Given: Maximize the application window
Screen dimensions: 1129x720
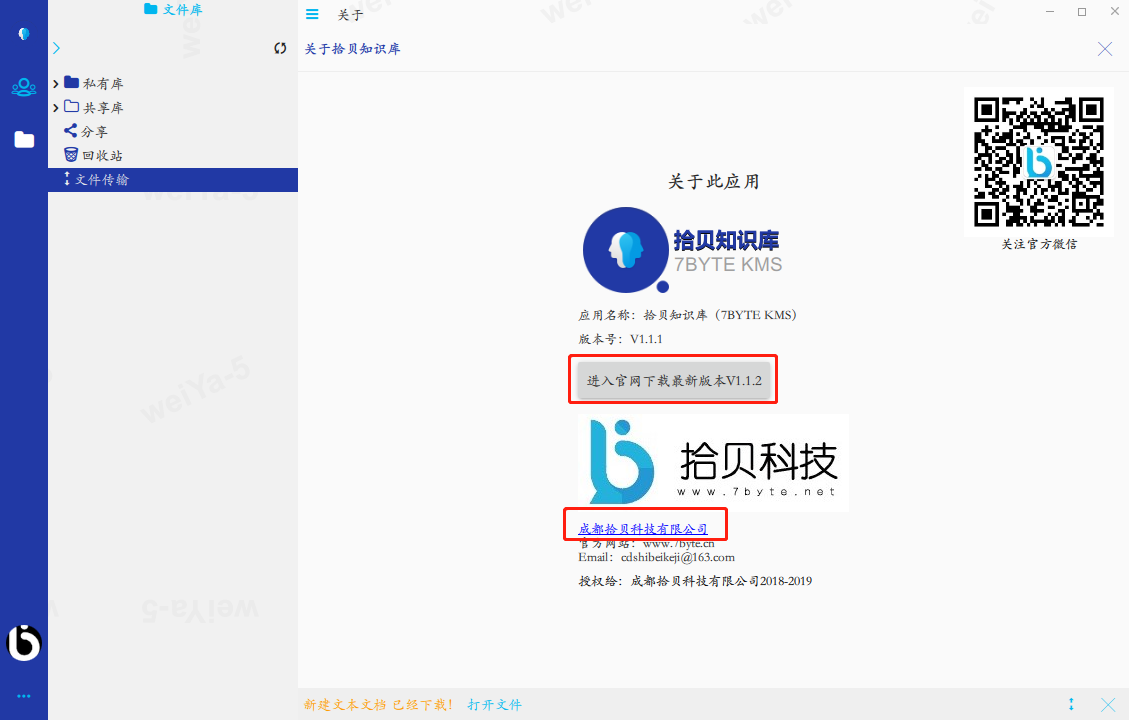Looking at the screenshot, I should click(1081, 12).
